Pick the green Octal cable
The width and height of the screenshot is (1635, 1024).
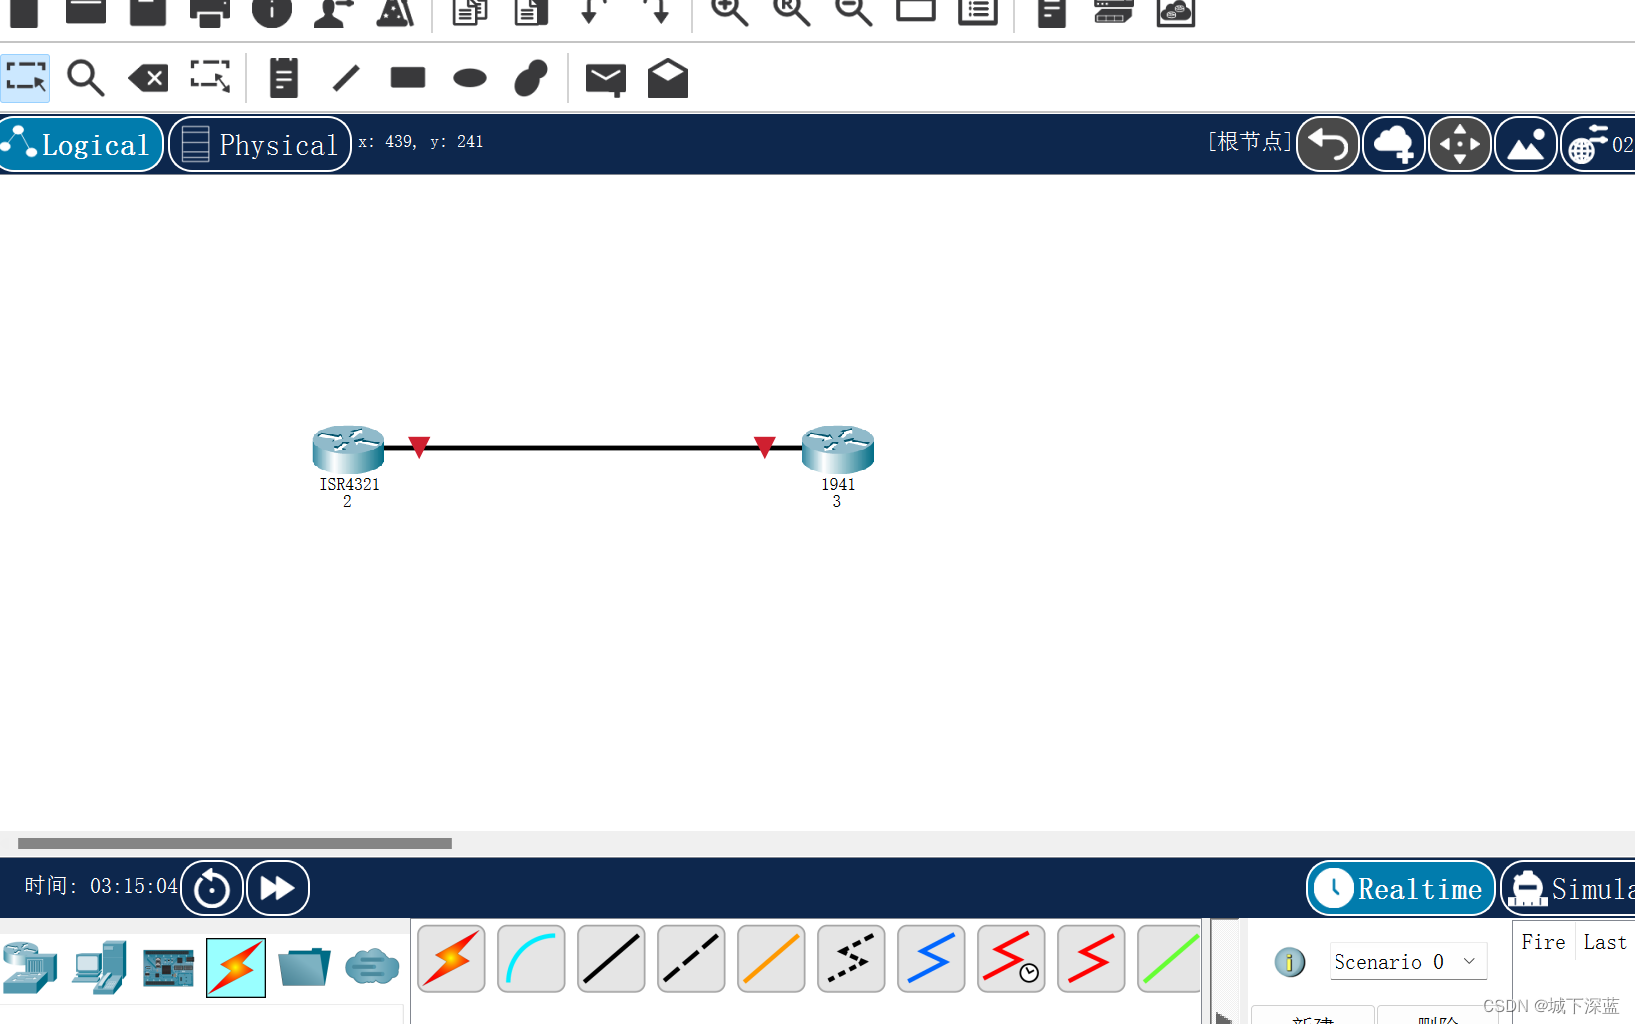click(1170, 959)
